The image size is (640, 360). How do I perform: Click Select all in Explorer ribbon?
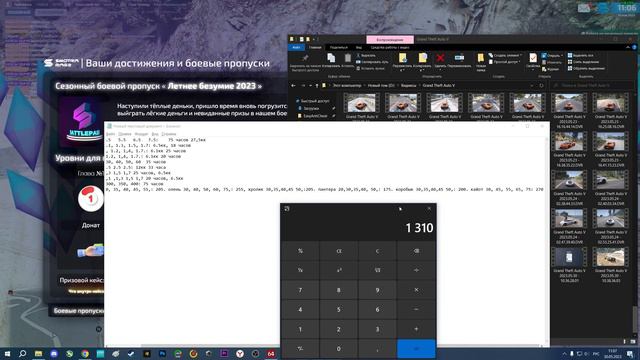tap(581, 55)
